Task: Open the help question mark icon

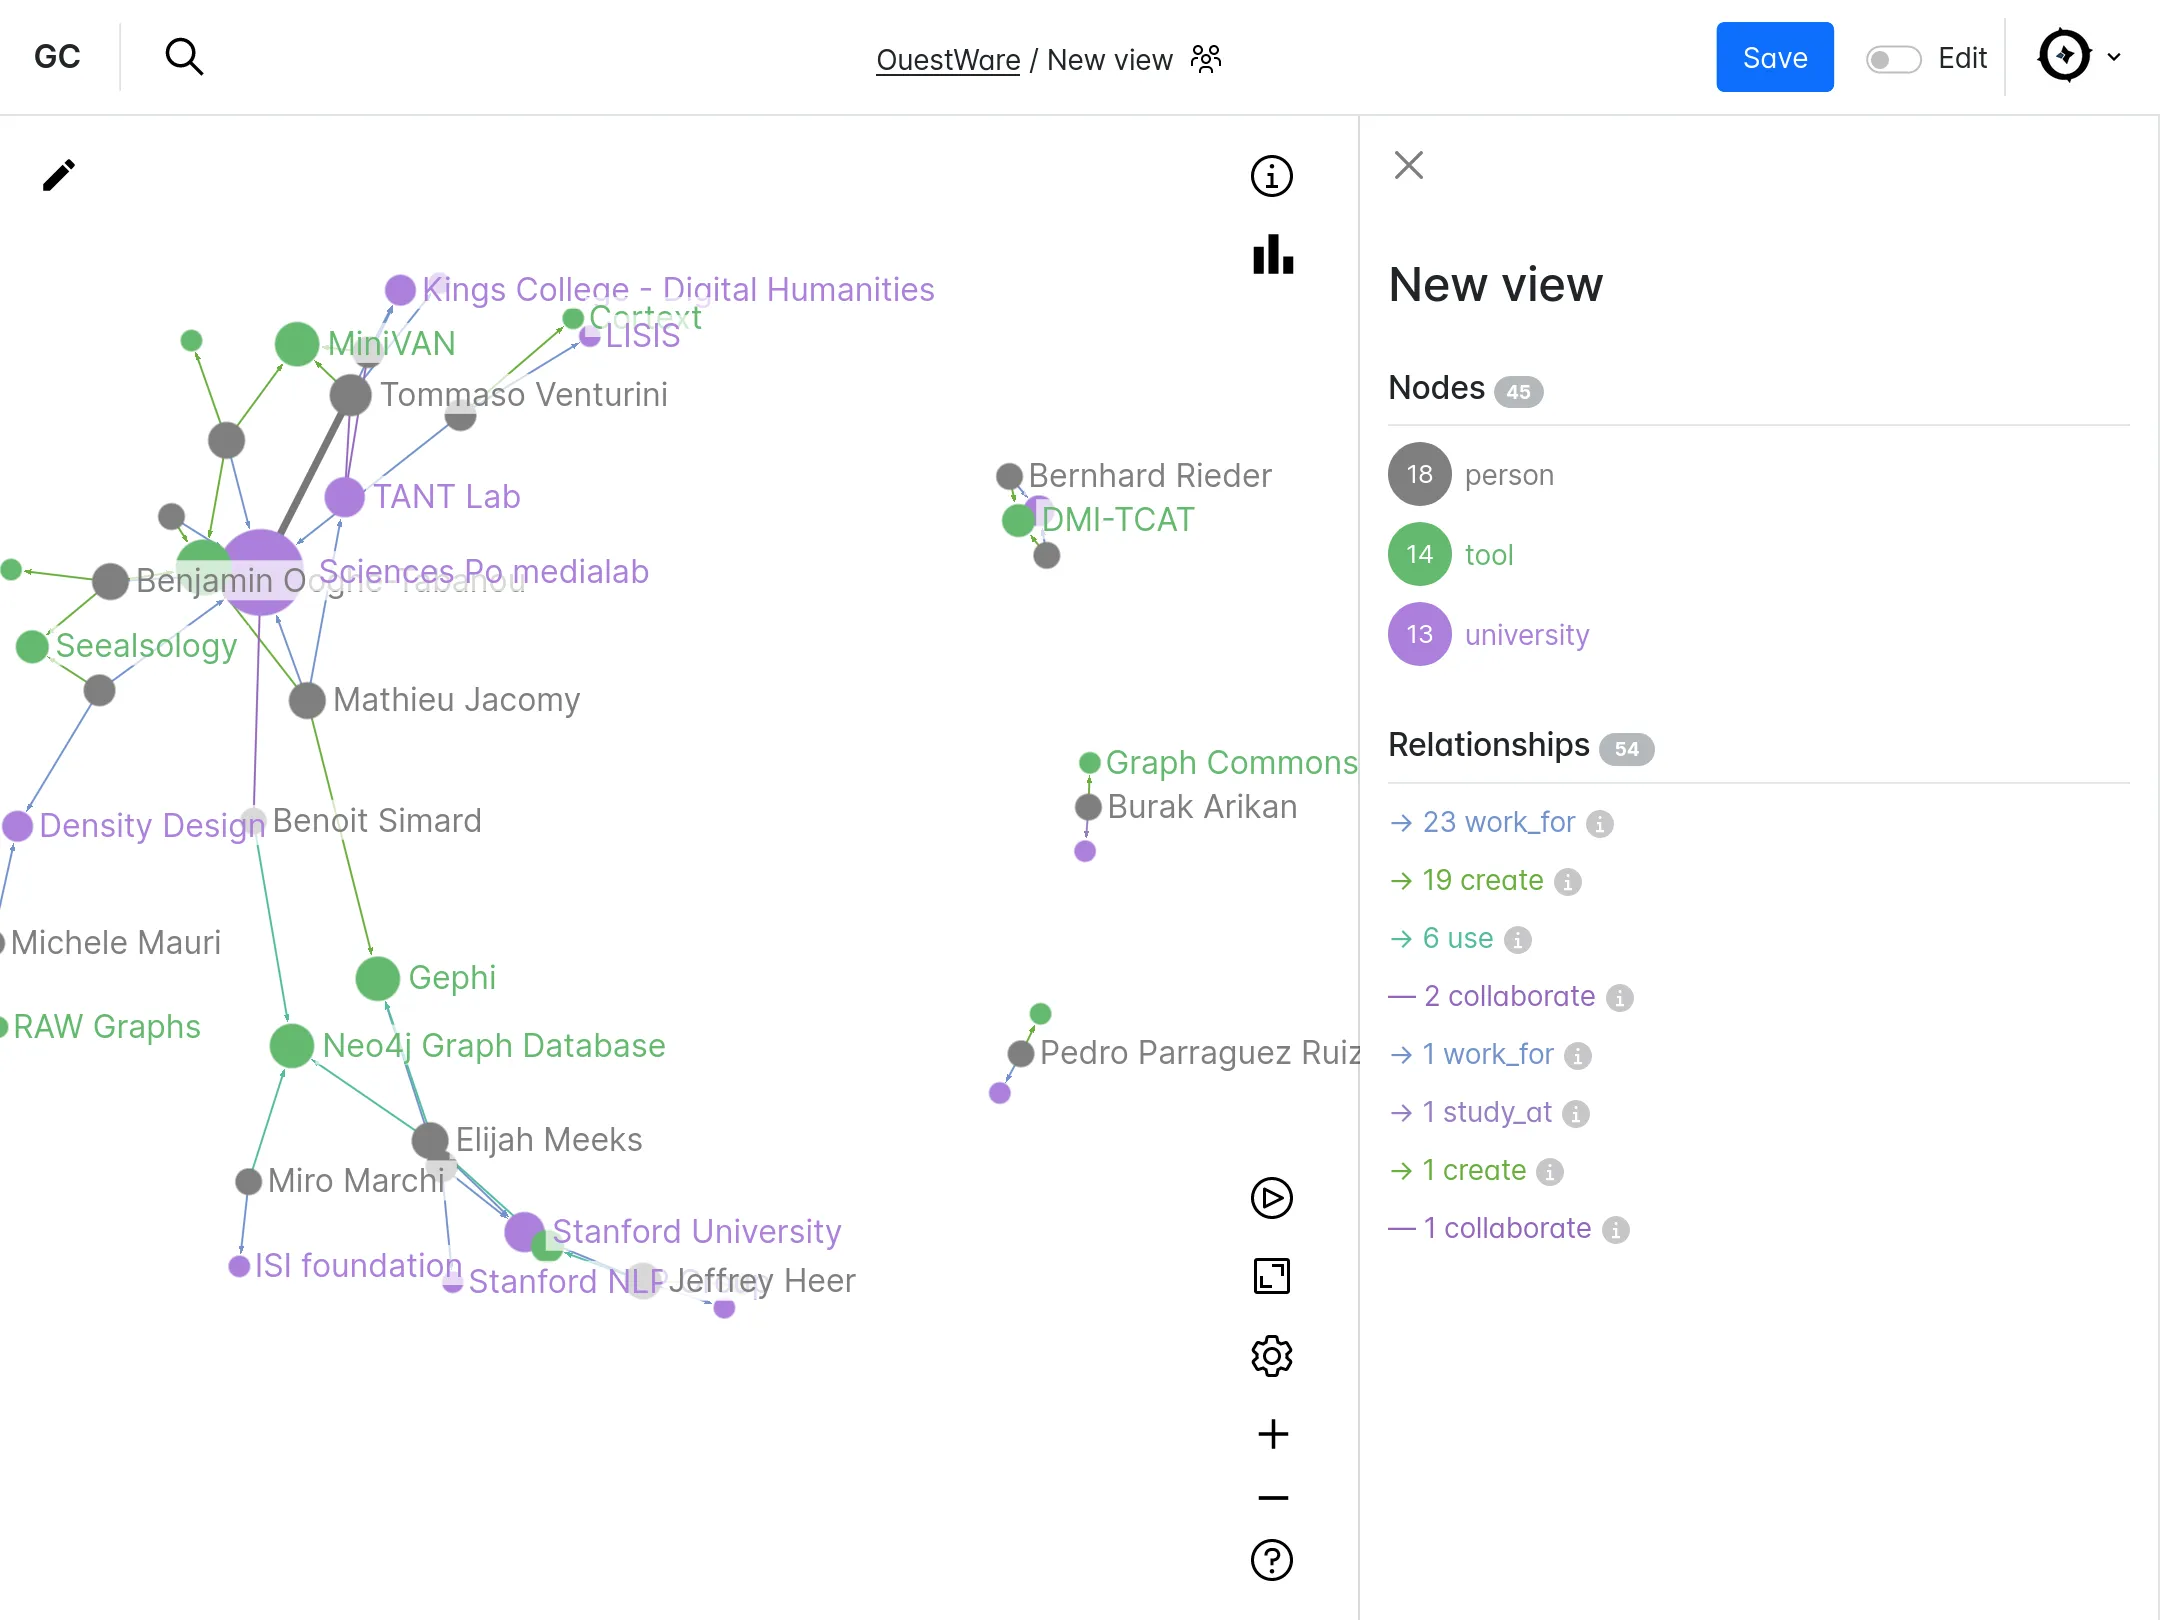Action: point(1271,1559)
